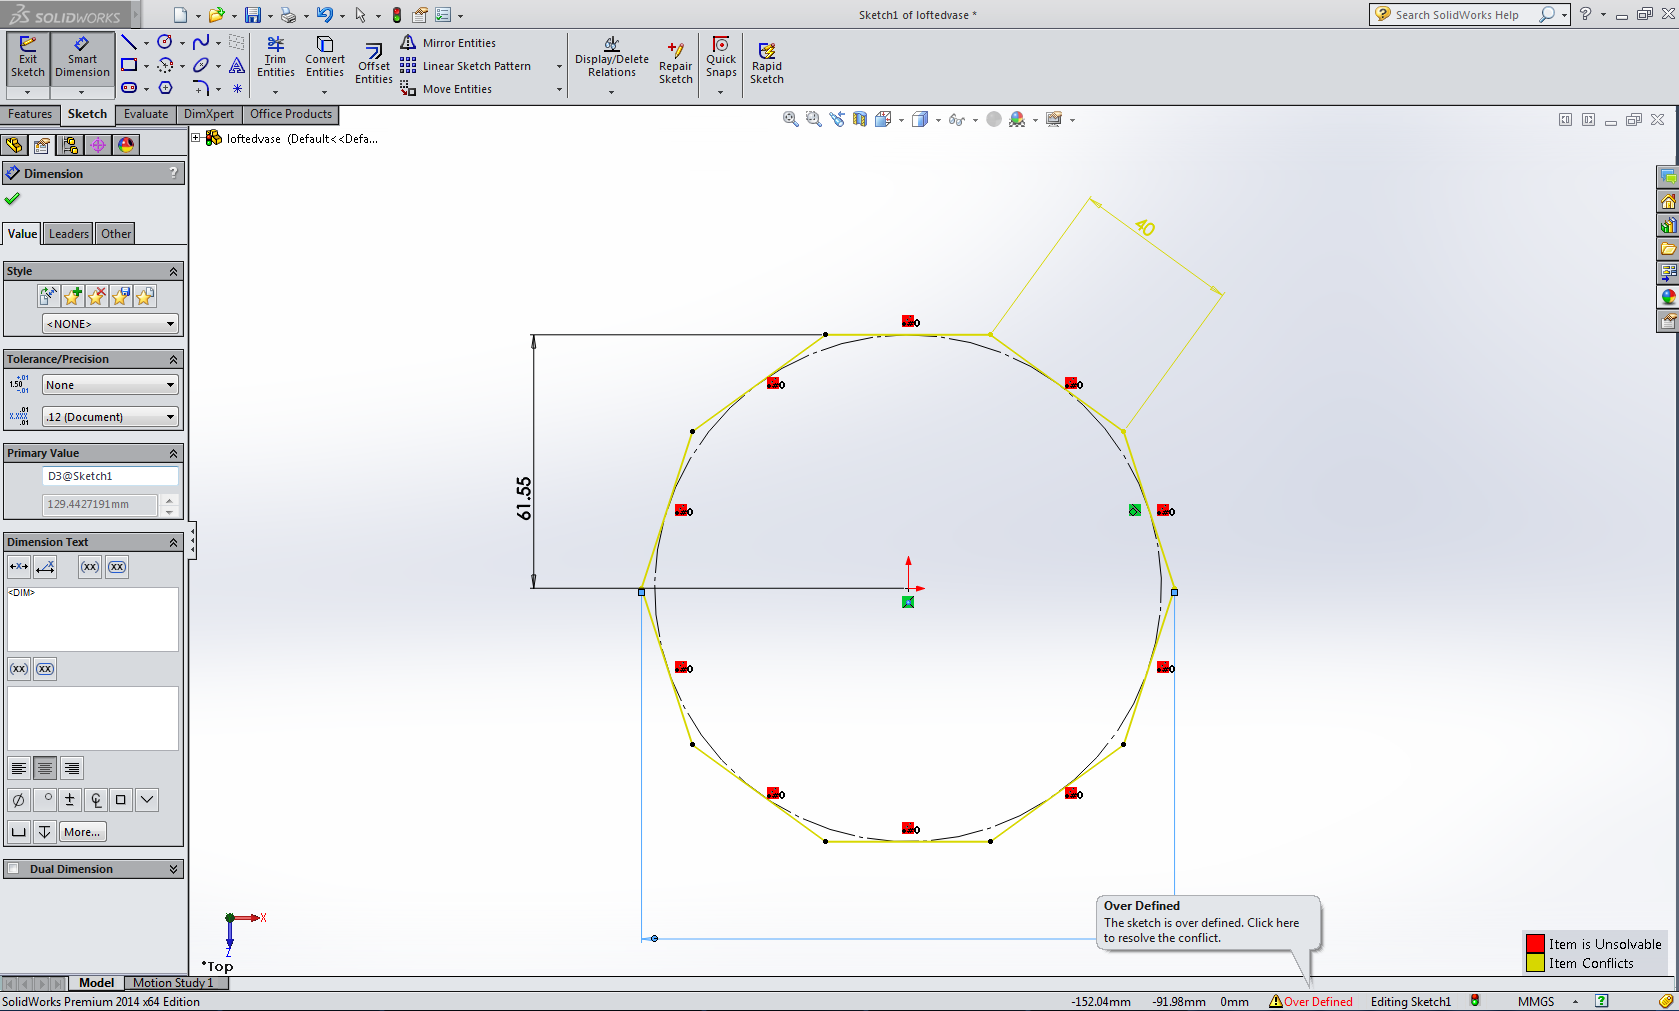
Task: Open the tolerance type None dropdown
Action: click(x=110, y=384)
